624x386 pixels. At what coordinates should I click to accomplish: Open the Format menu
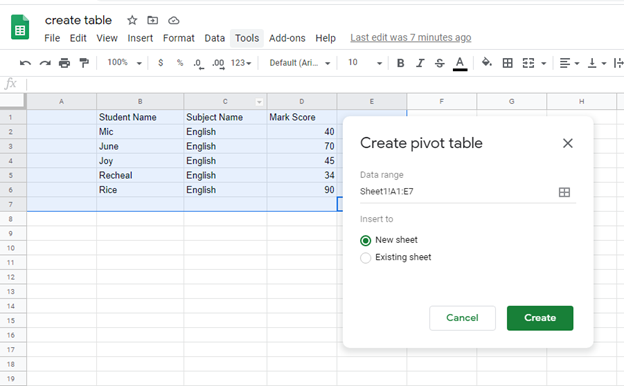point(179,38)
